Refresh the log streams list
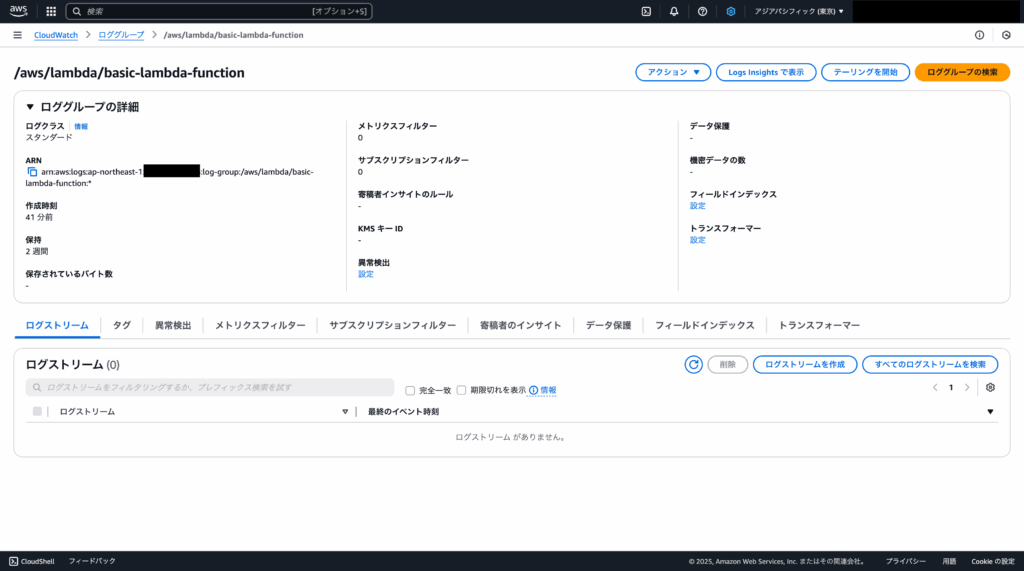The image size is (1024, 571). [694, 365]
